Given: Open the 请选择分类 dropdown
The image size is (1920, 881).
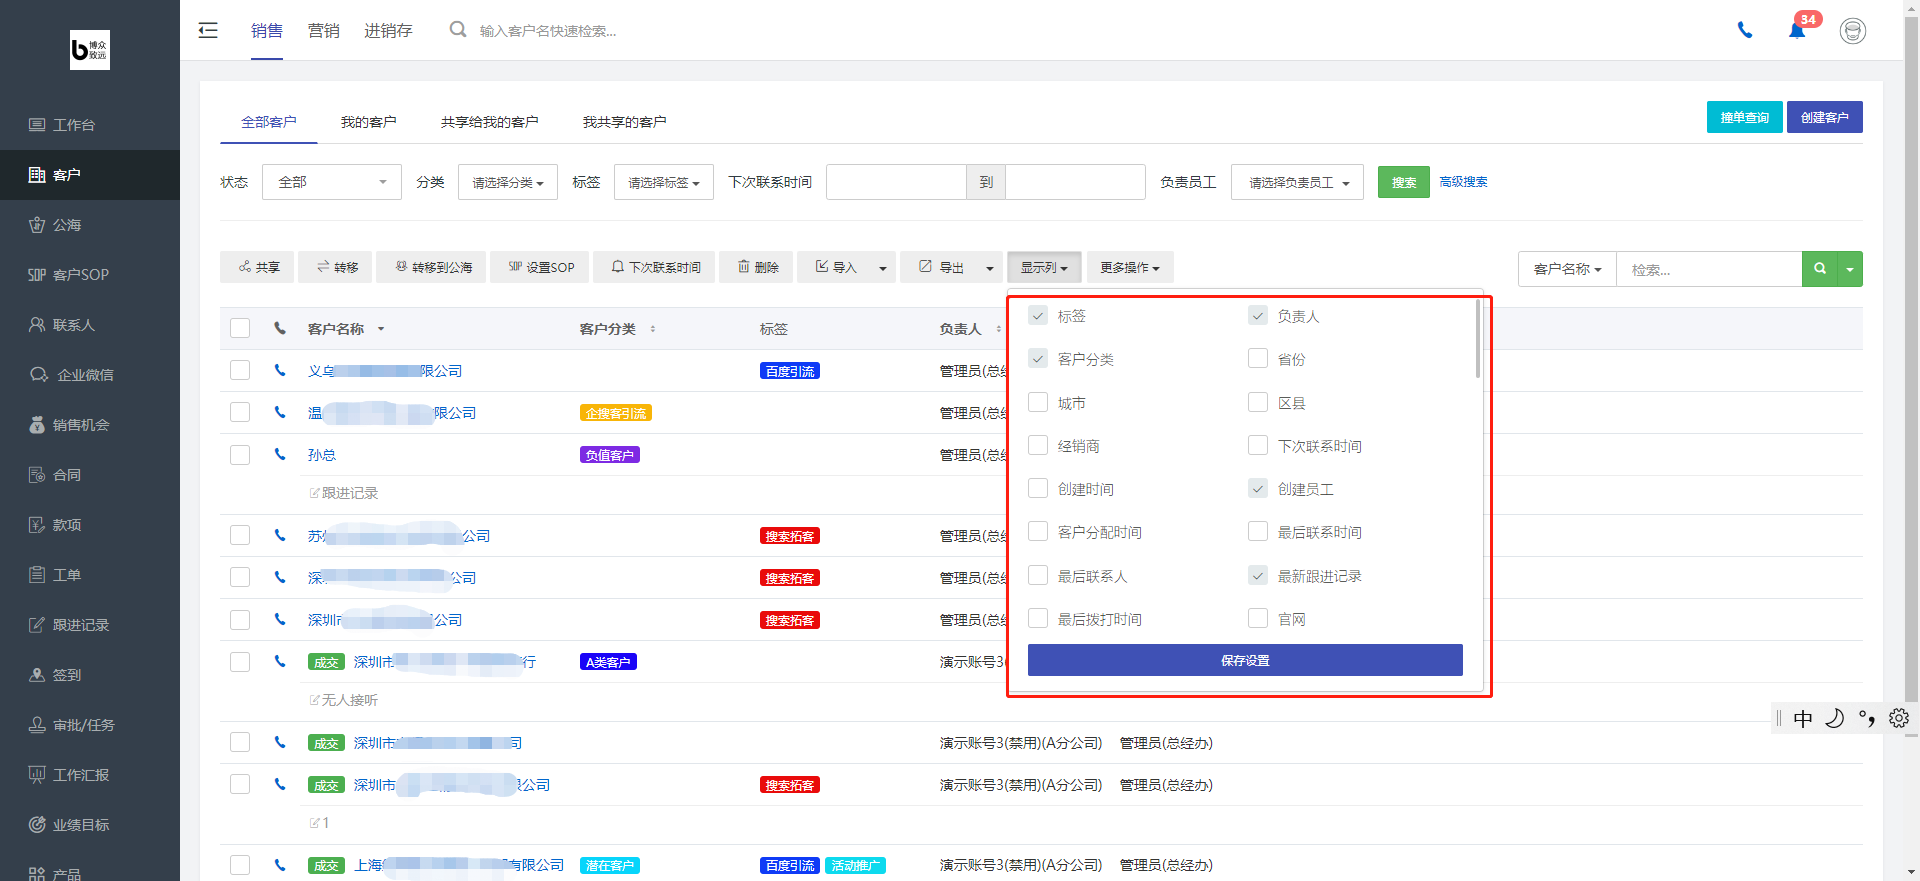Looking at the screenshot, I should [x=508, y=182].
